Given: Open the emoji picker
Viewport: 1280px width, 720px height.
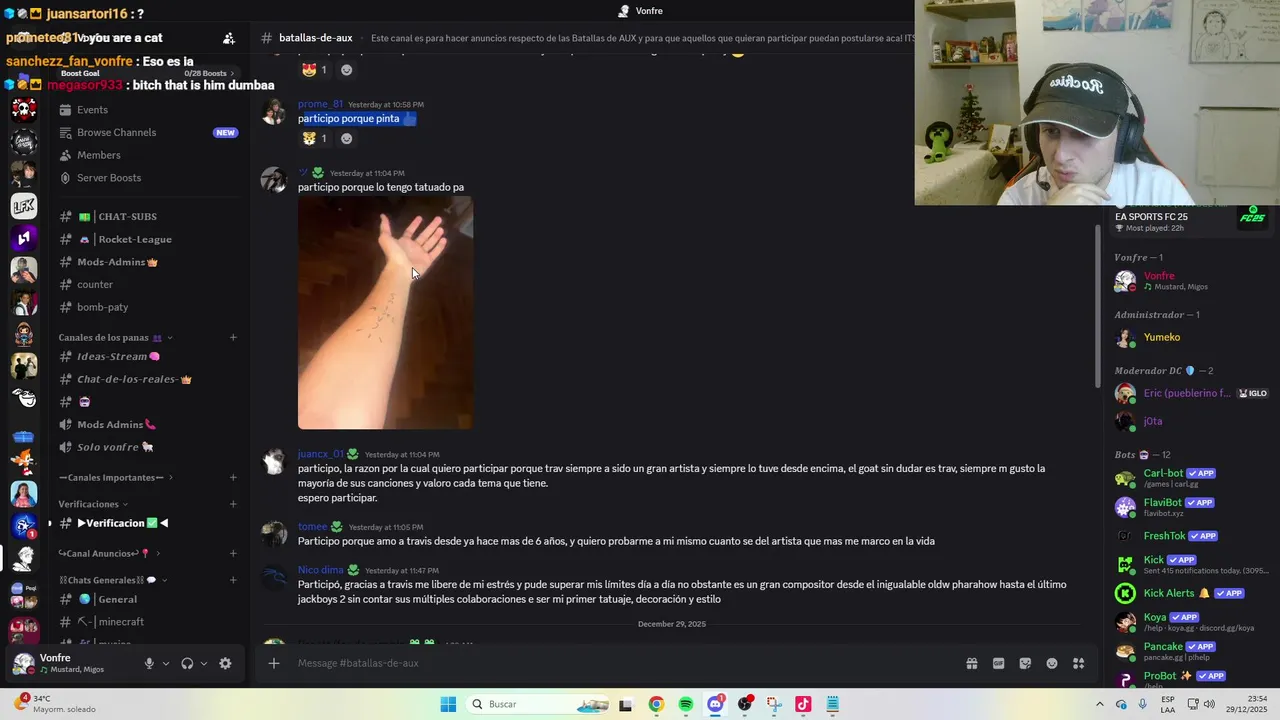Looking at the screenshot, I should coord(1052,663).
